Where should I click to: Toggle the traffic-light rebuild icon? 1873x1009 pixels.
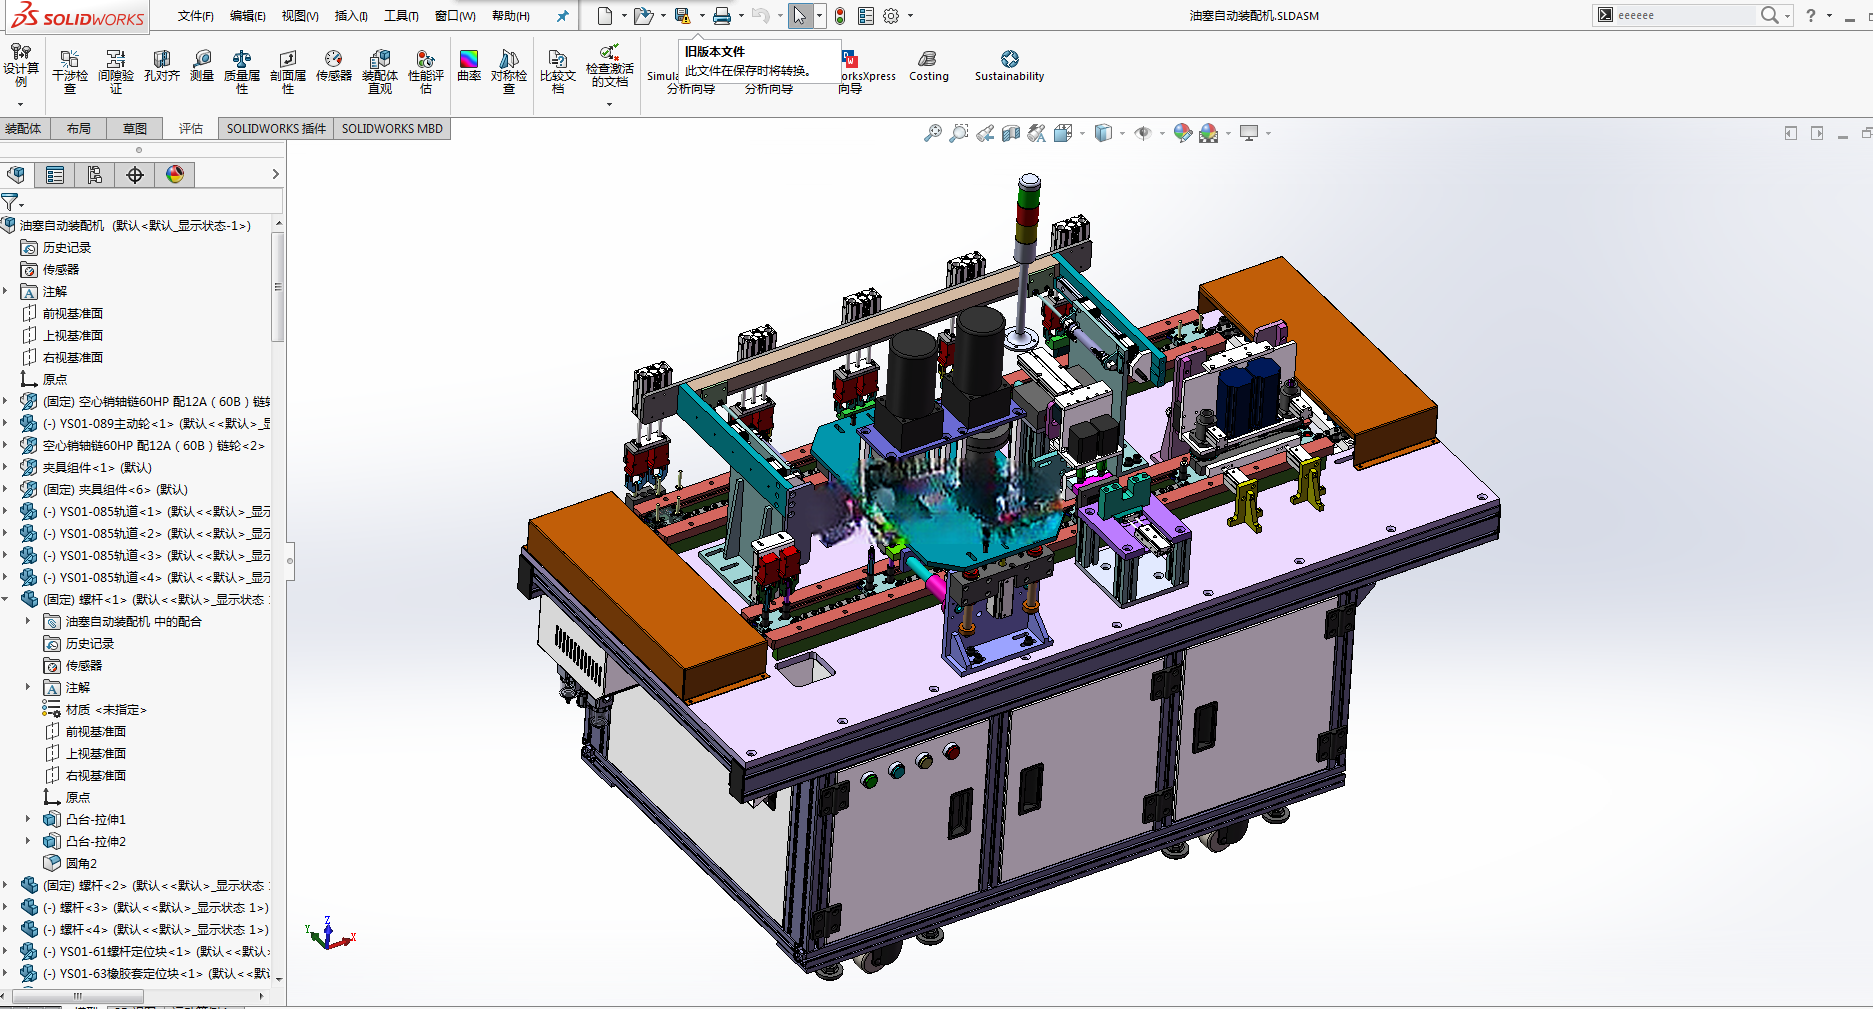click(x=840, y=16)
